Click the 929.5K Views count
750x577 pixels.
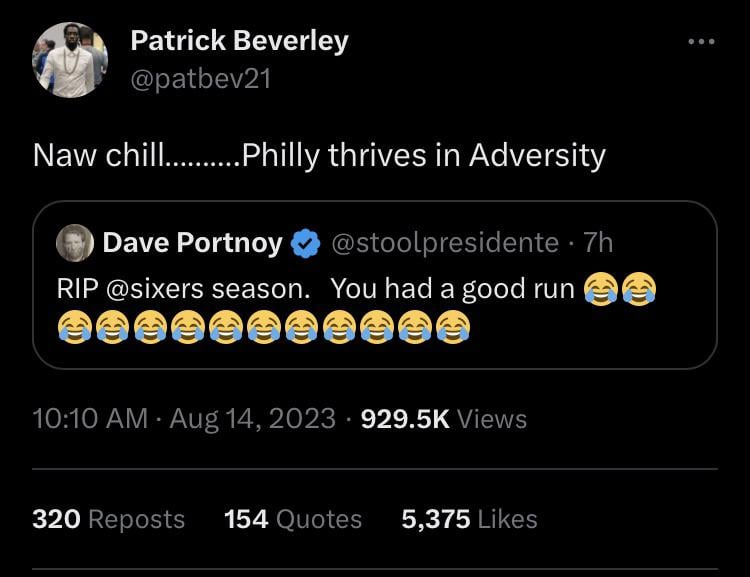click(x=442, y=418)
